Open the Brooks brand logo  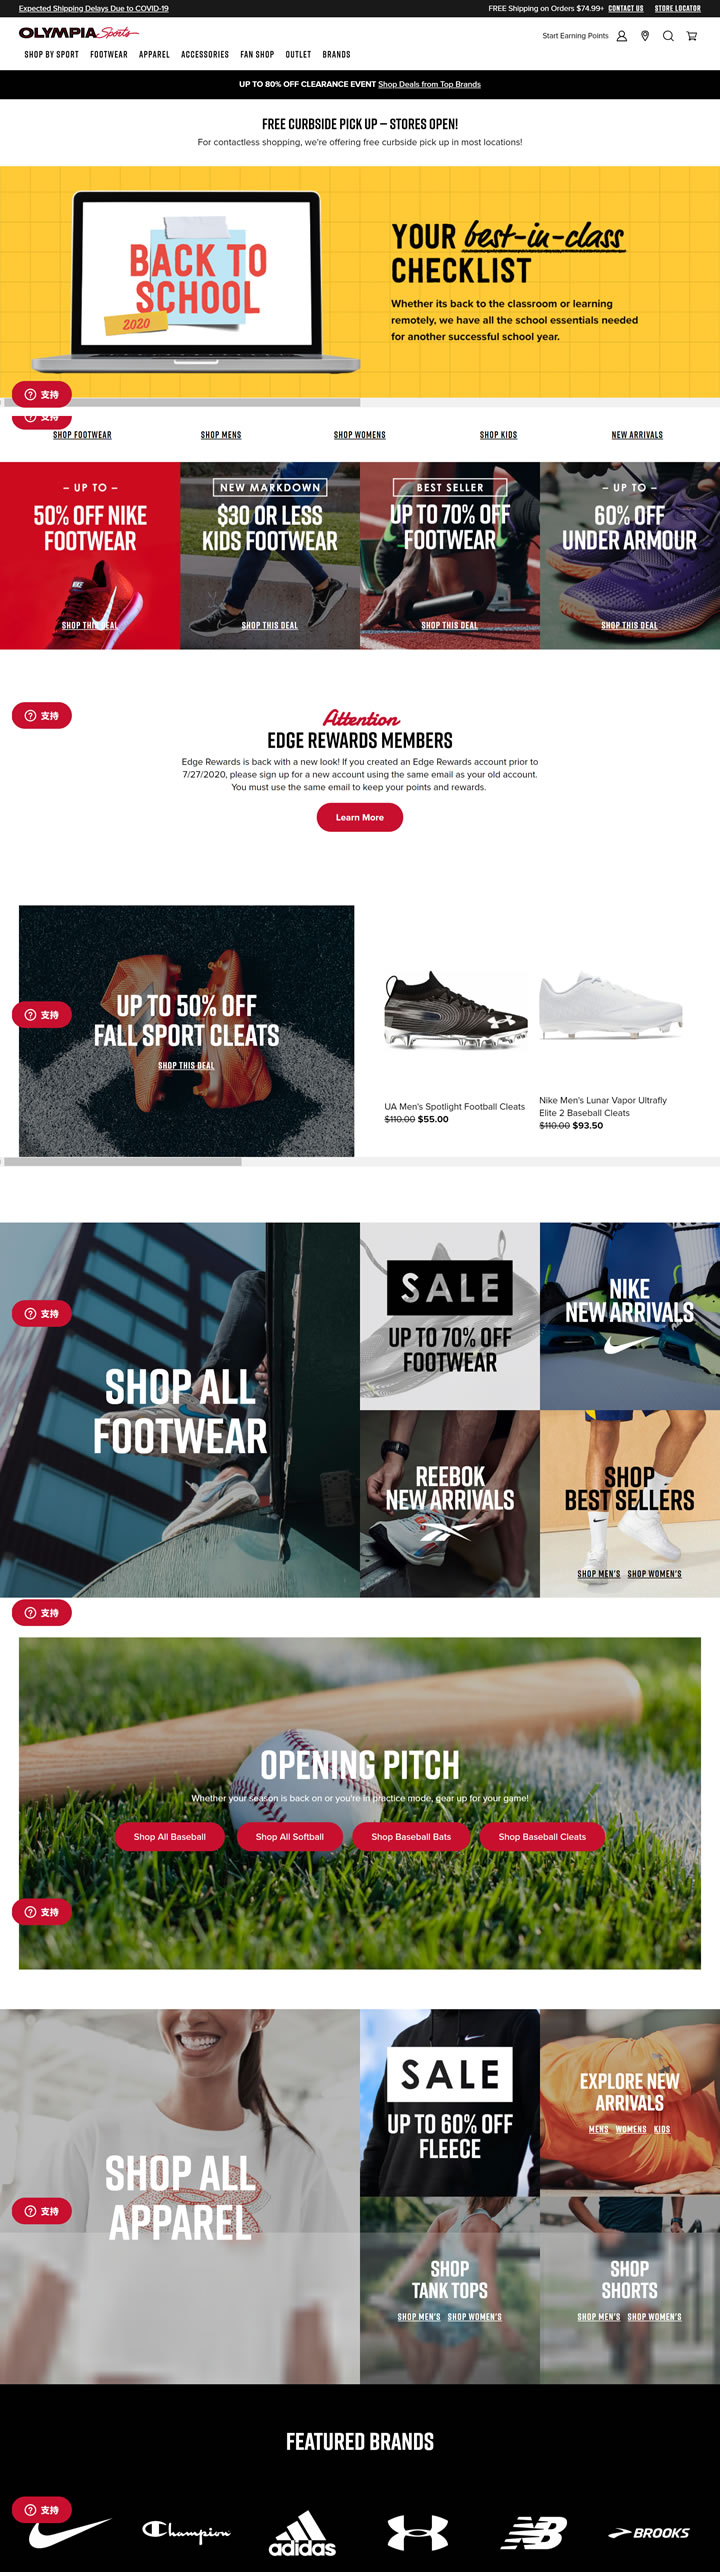point(649,2533)
